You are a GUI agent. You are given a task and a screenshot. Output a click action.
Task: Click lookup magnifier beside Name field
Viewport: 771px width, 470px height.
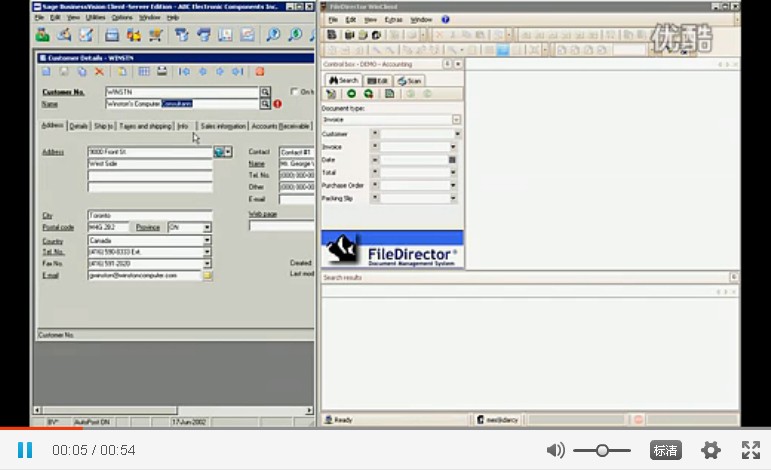(265, 104)
